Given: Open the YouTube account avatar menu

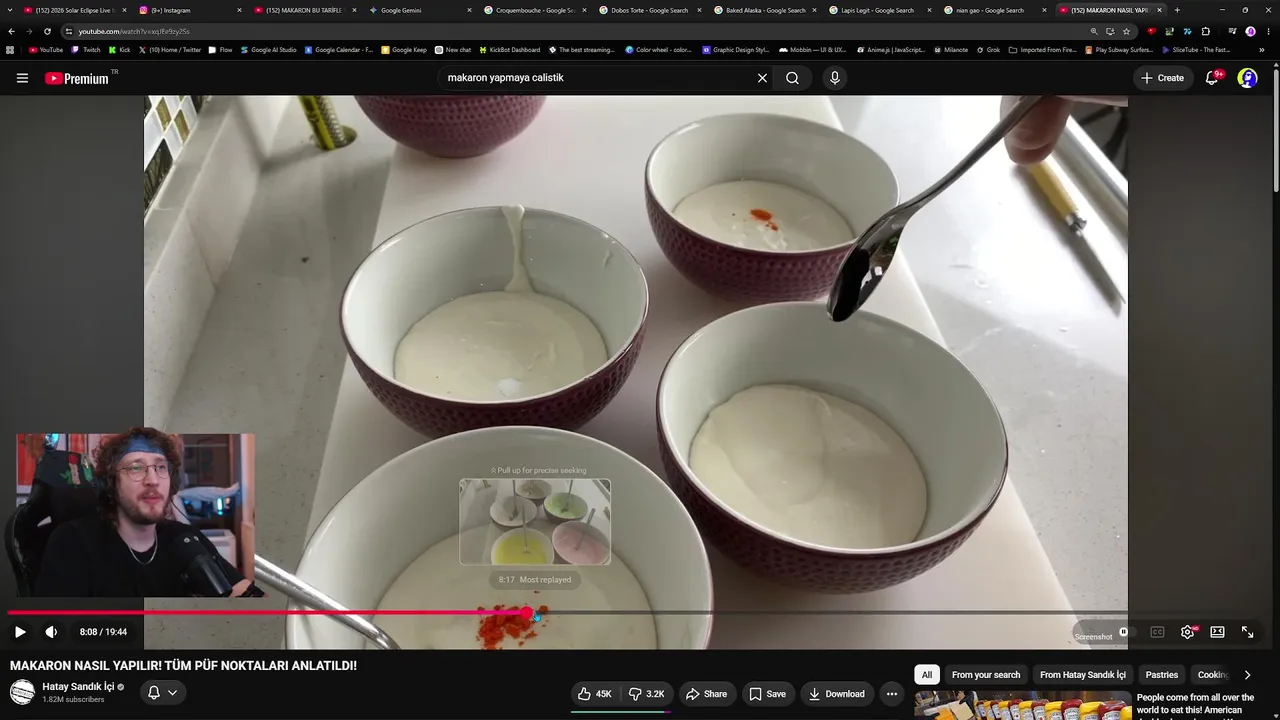Looking at the screenshot, I should pos(1247,78).
